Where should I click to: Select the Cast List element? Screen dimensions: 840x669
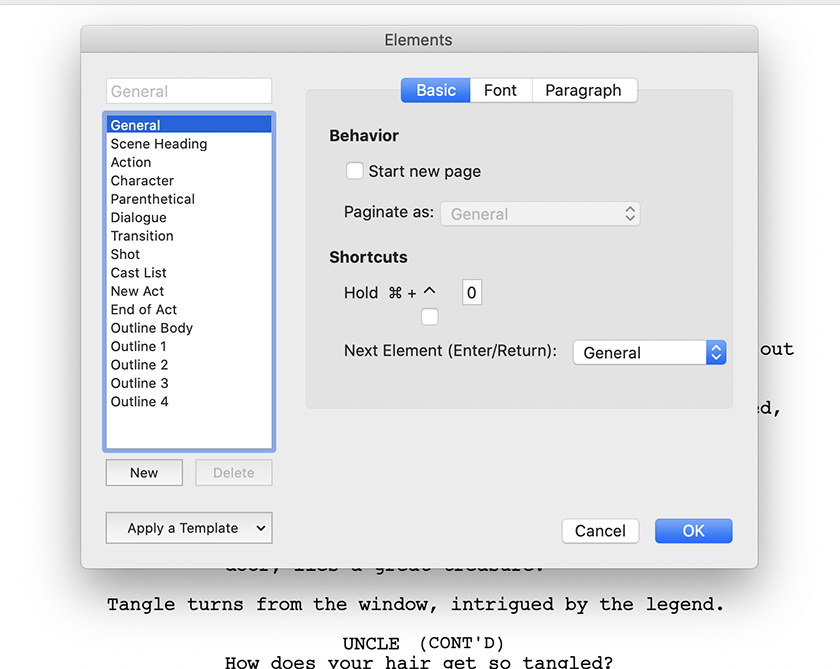(x=139, y=273)
